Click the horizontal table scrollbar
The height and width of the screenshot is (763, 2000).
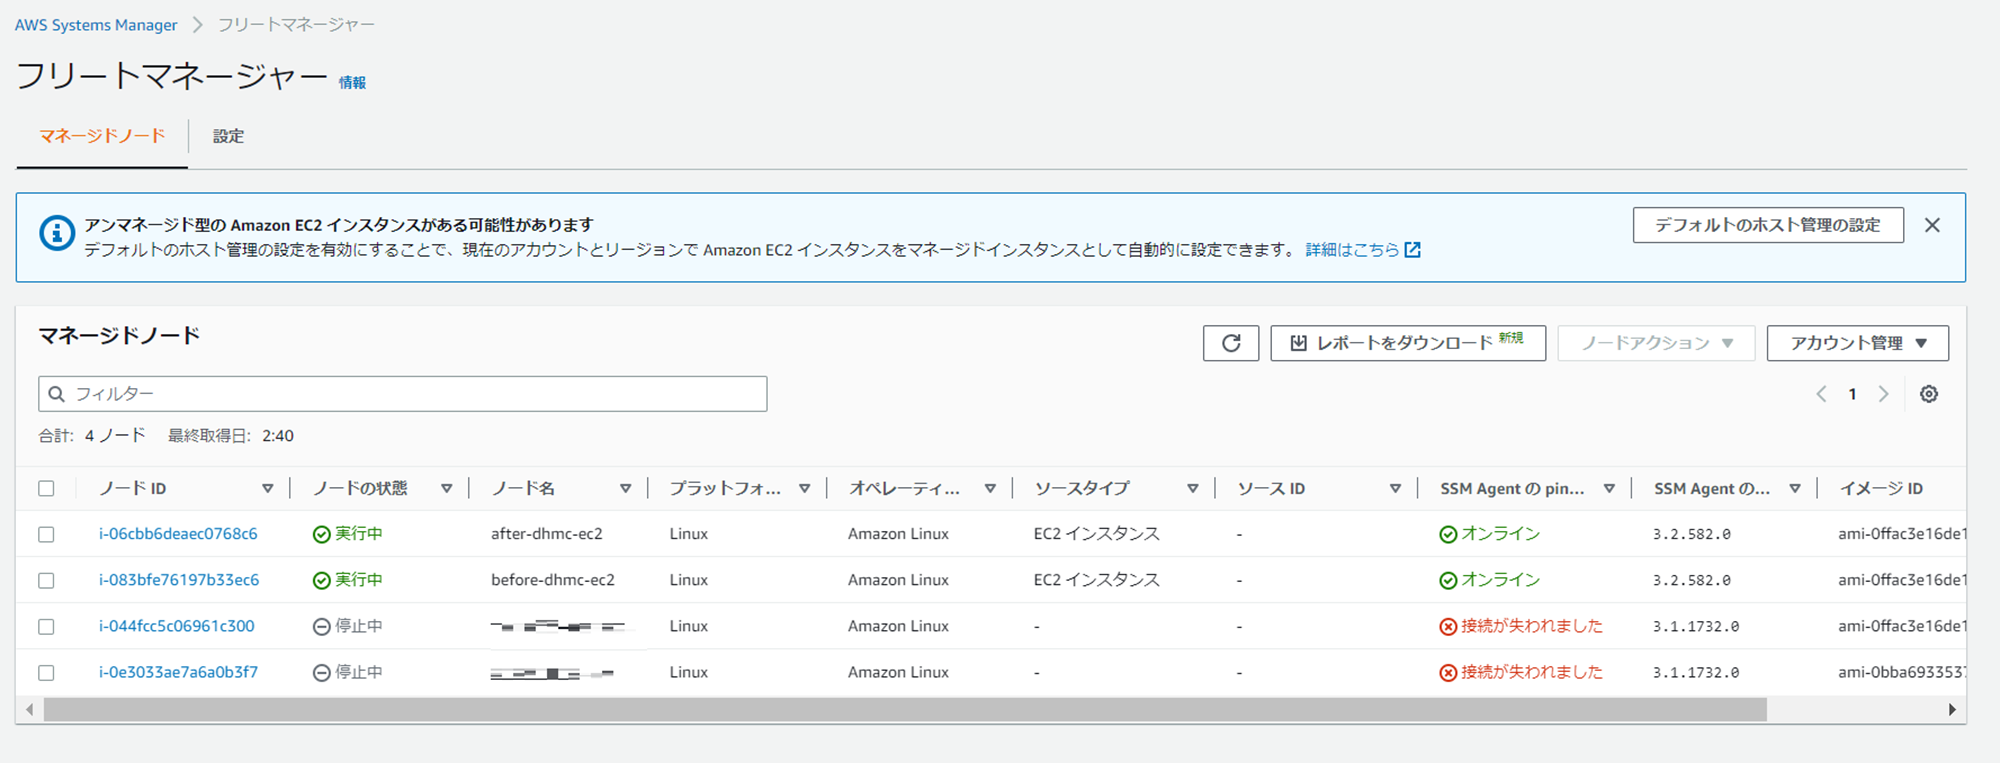[x=905, y=710]
